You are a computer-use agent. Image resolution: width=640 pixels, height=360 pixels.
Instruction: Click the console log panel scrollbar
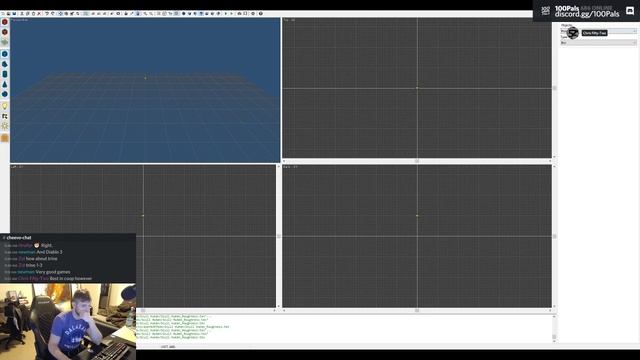(554, 329)
